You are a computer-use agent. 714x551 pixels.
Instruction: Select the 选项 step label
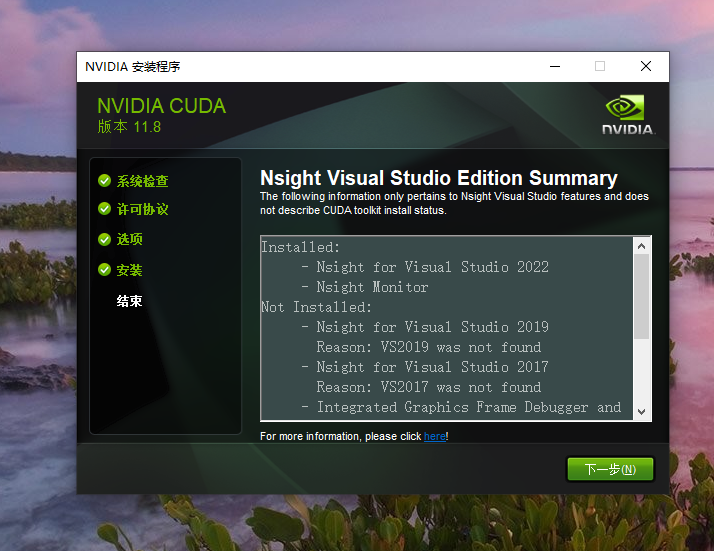tap(129, 239)
